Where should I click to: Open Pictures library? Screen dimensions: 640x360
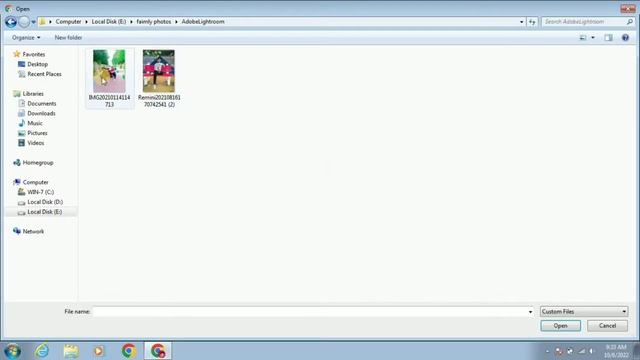point(37,133)
